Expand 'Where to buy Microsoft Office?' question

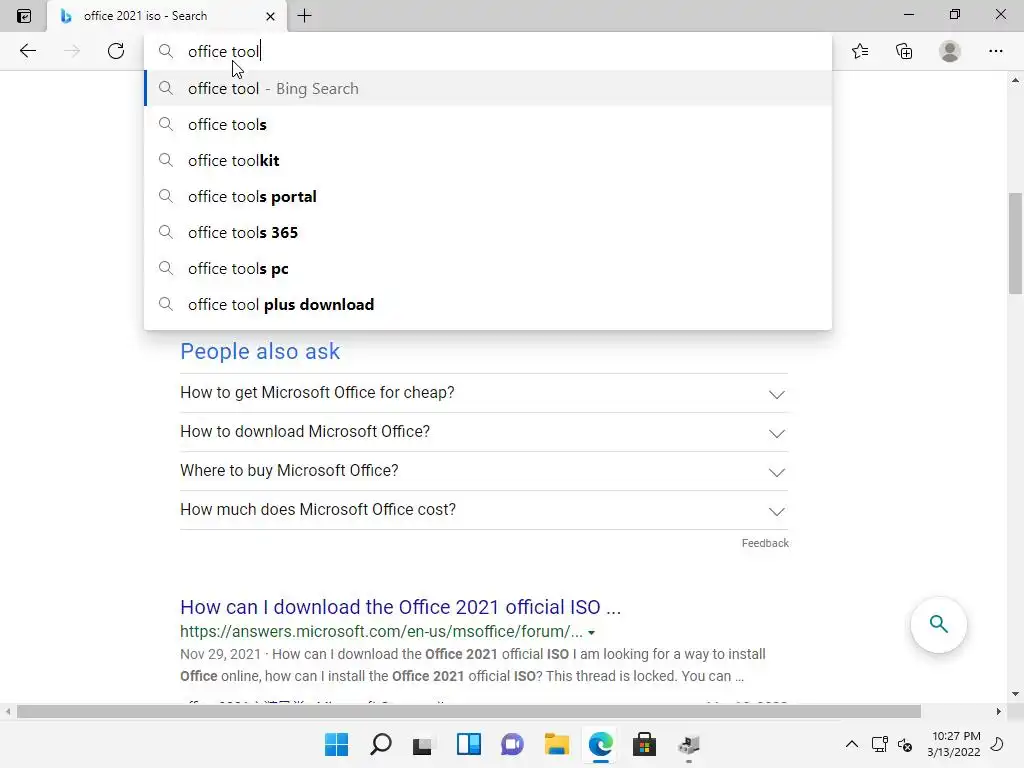click(484, 471)
